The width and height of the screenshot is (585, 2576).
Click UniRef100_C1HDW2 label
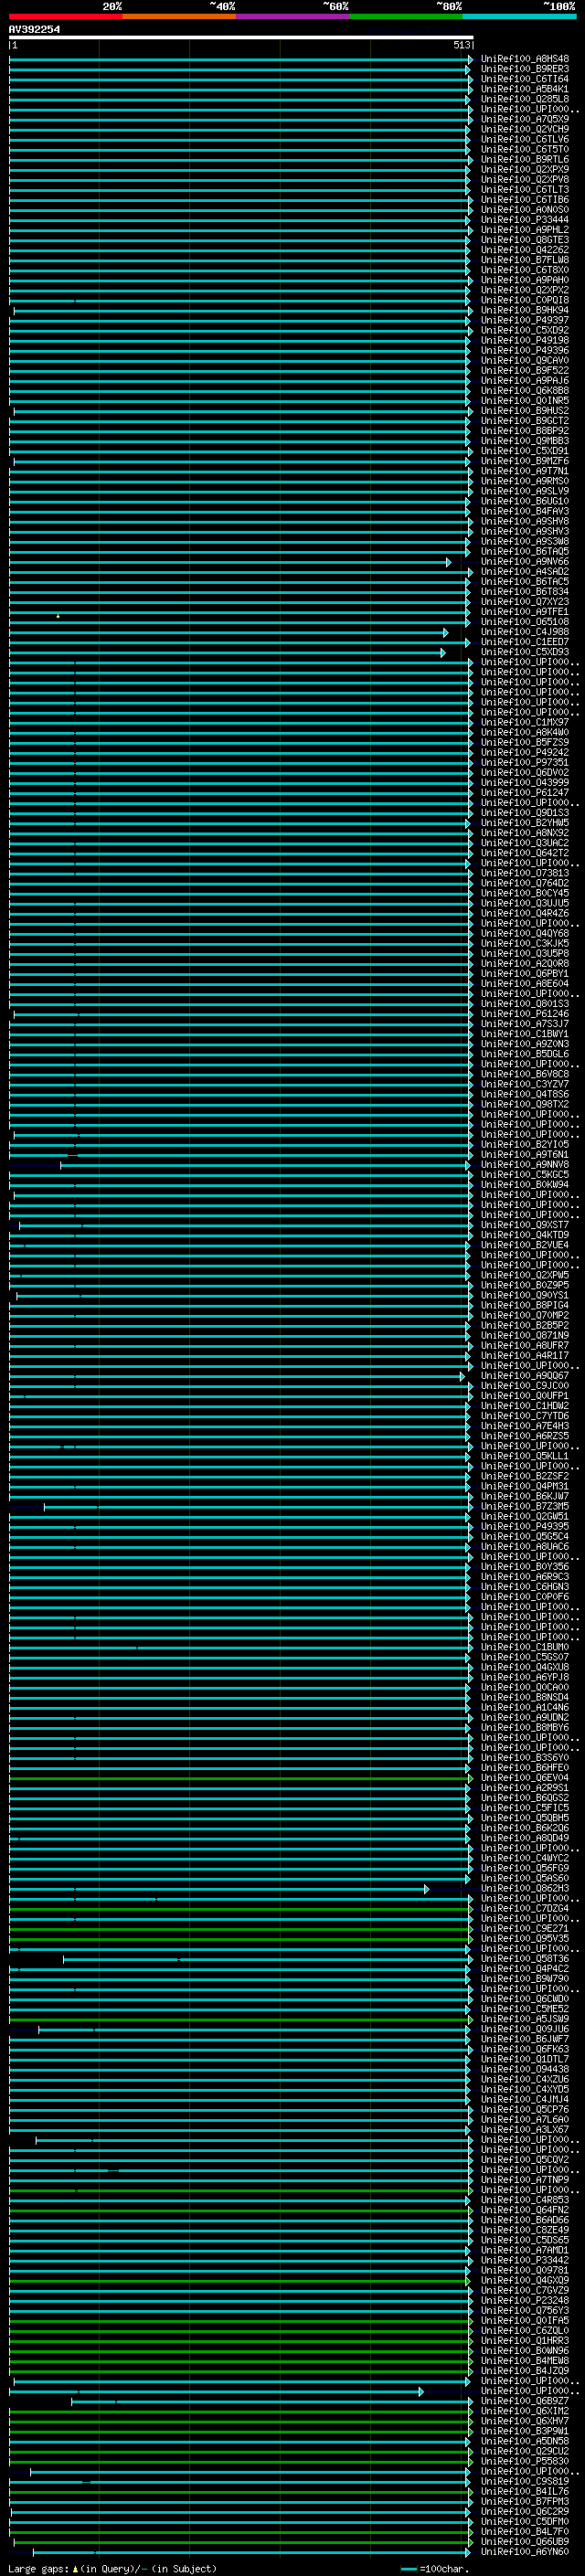[525, 1406]
